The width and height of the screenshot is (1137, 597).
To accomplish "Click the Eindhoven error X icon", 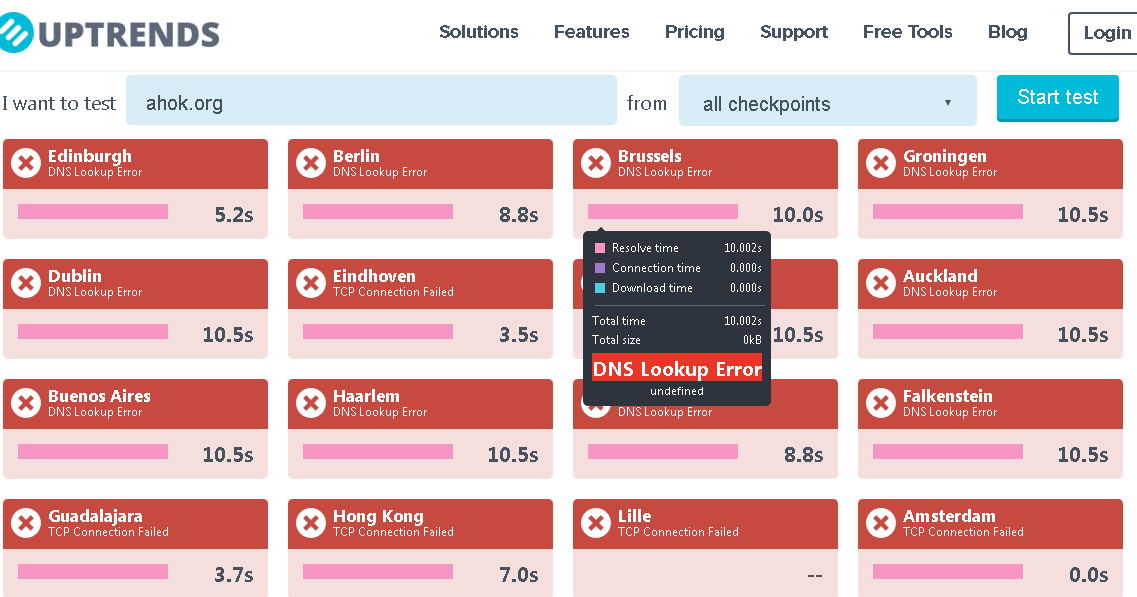I will [310, 283].
